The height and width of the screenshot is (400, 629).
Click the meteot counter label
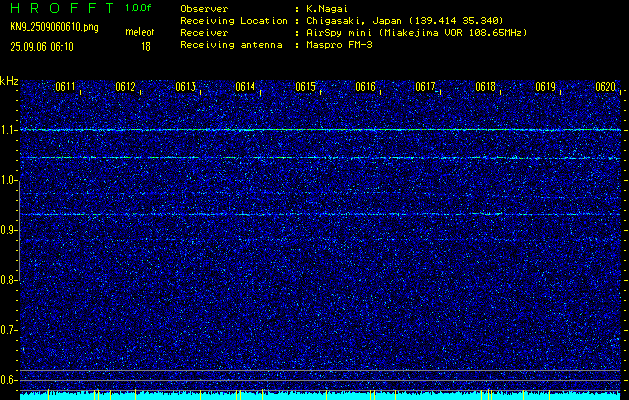pos(140,32)
